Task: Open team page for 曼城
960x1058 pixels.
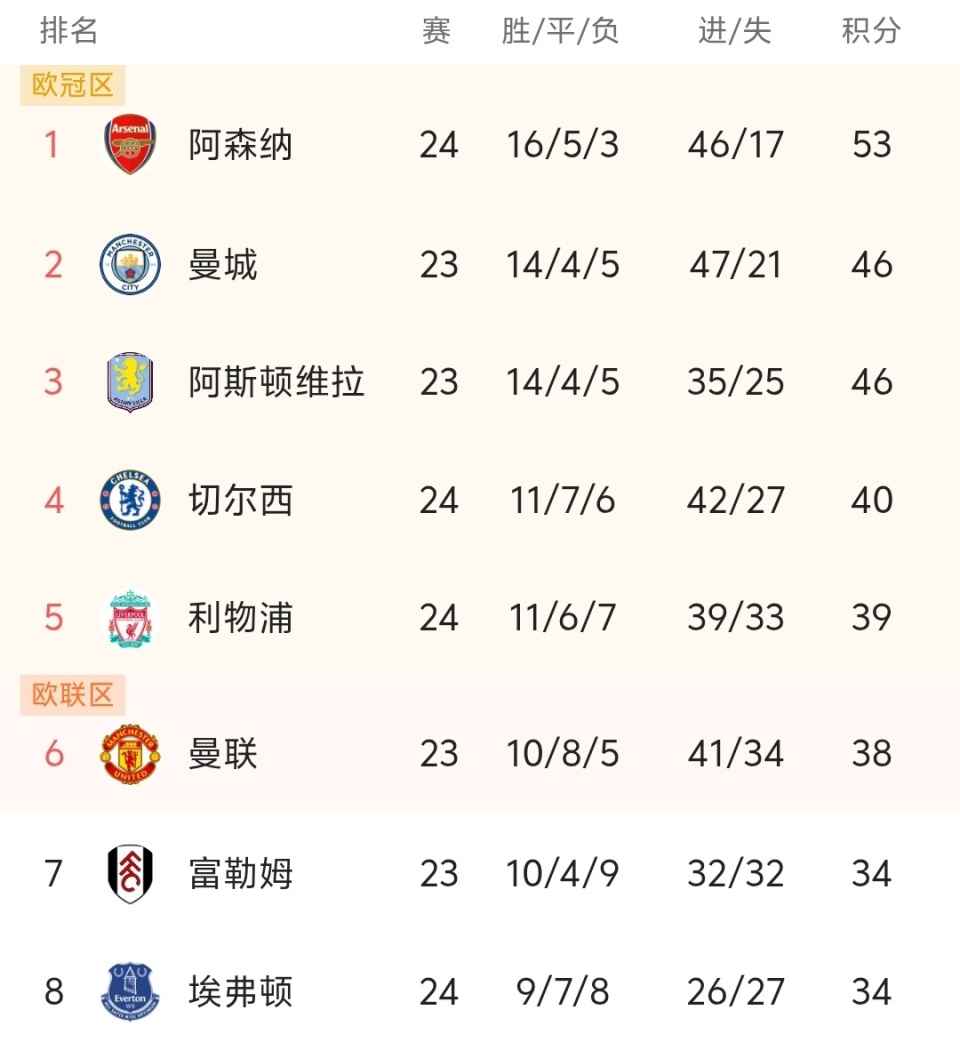Action: pyautogui.click(x=223, y=265)
